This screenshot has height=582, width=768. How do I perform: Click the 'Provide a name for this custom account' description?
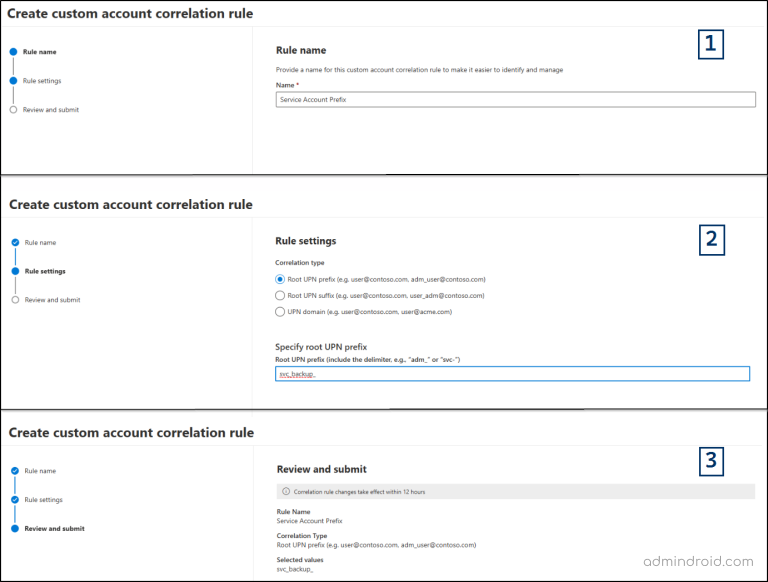[419, 70]
